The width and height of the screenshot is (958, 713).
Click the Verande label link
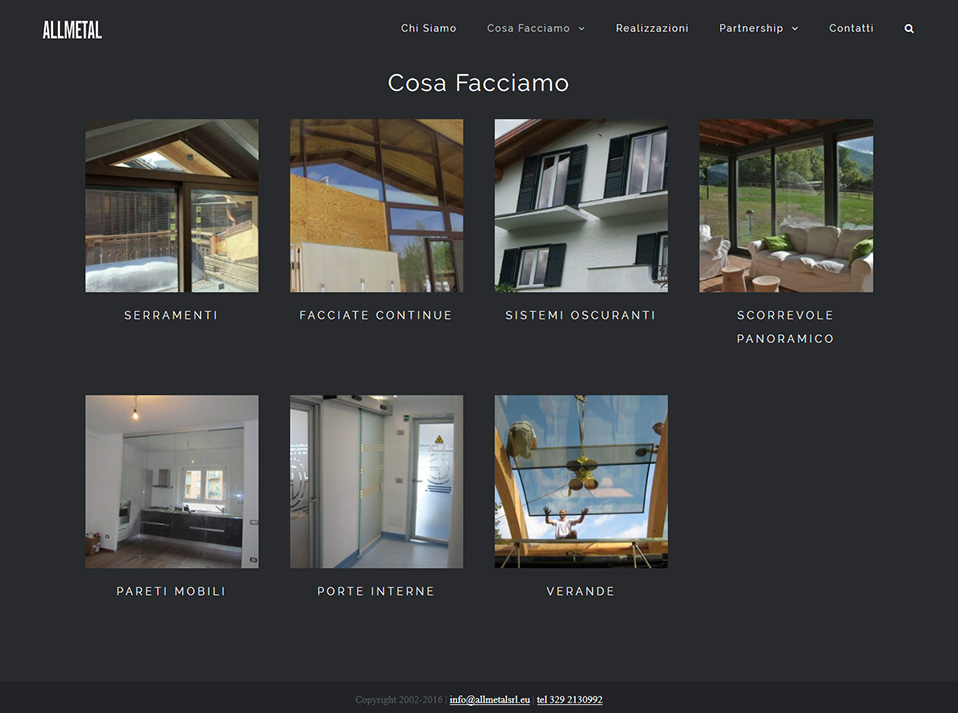(x=581, y=591)
